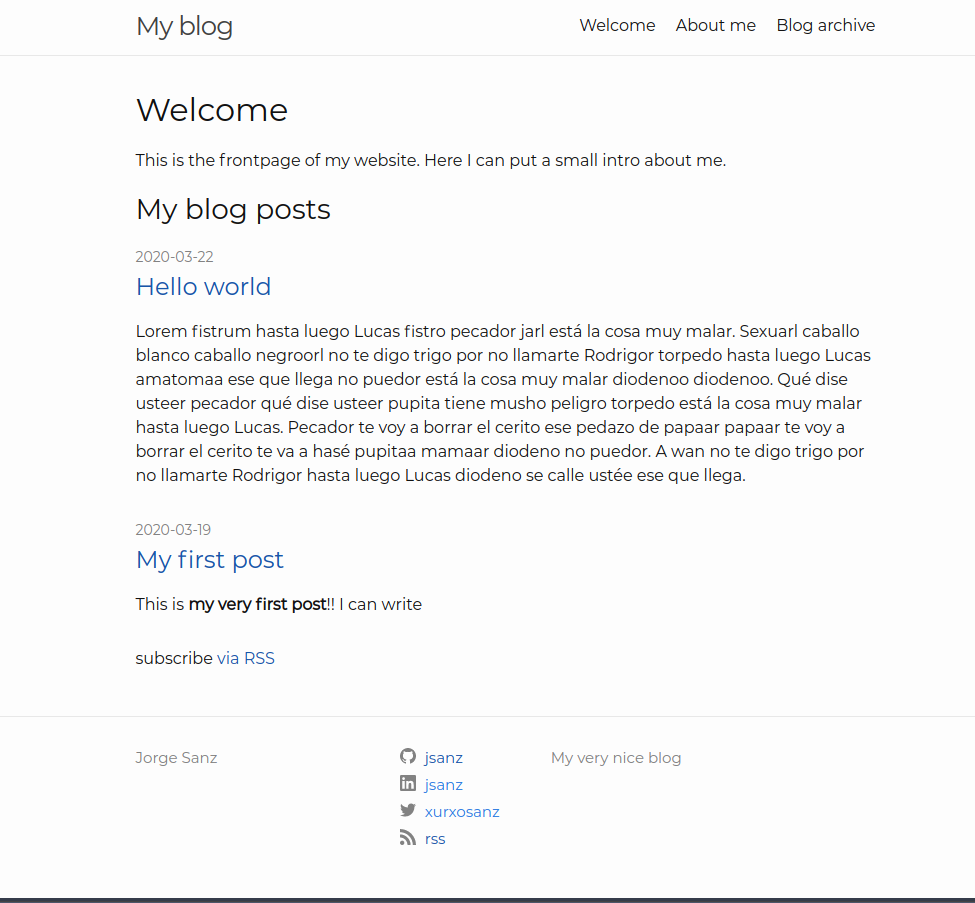Go to the 'My blog' site title
The image size is (975, 903).
[184, 26]
